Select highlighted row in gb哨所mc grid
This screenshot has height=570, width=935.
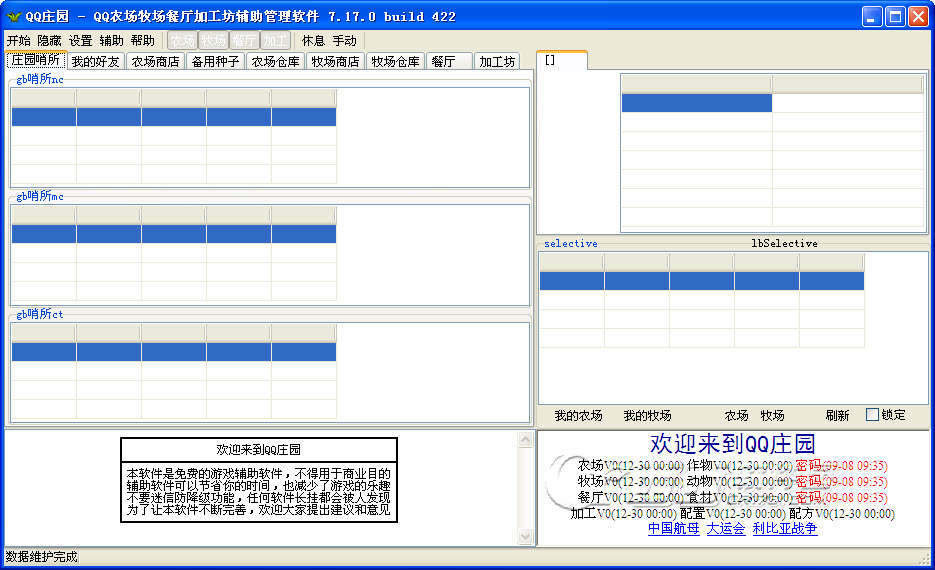tap(174, 234)
